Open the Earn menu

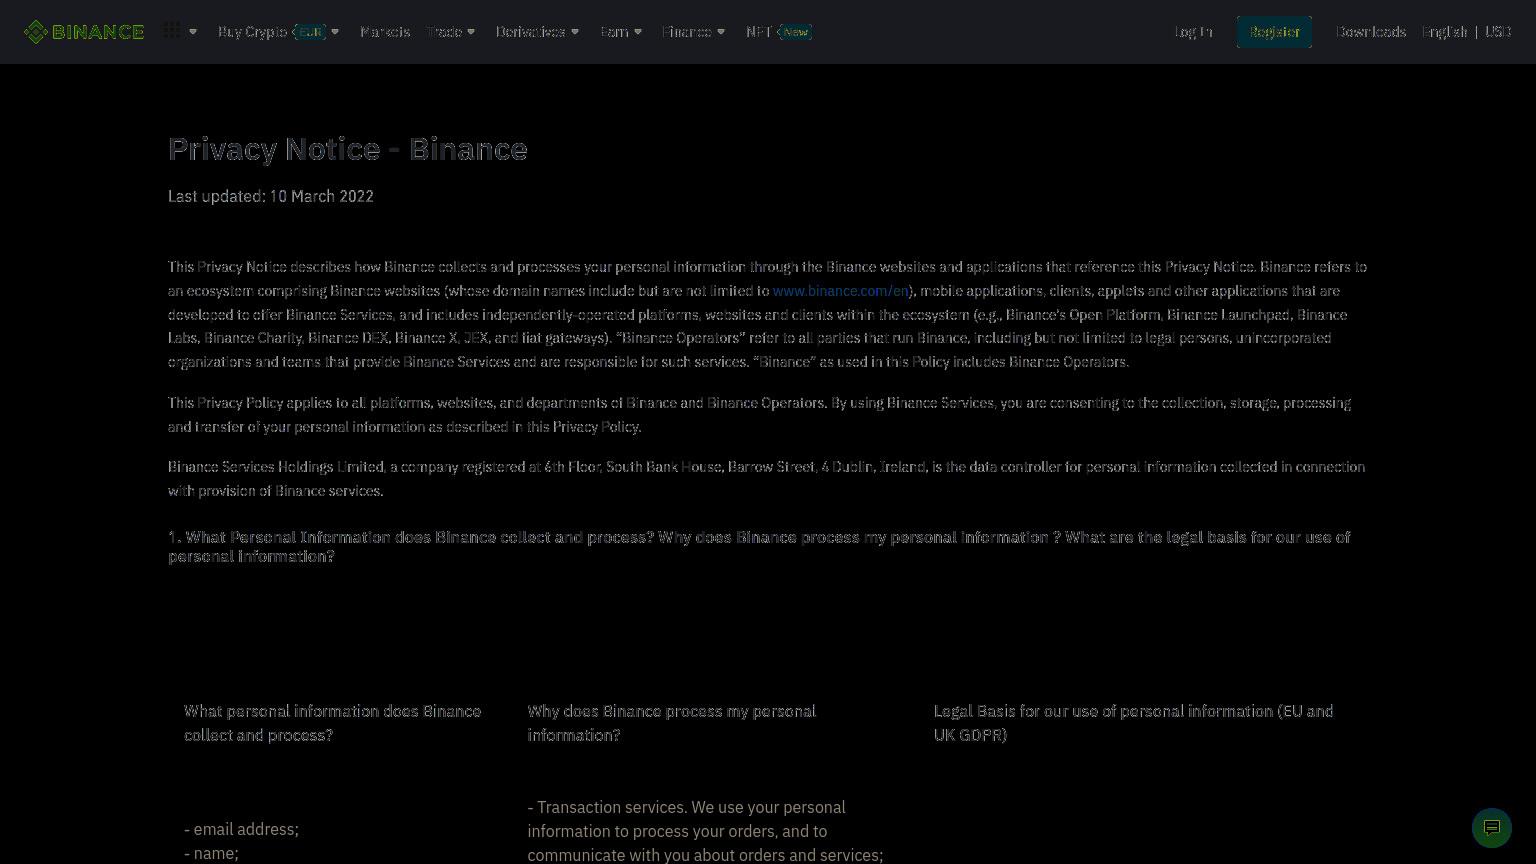point(614,32)
